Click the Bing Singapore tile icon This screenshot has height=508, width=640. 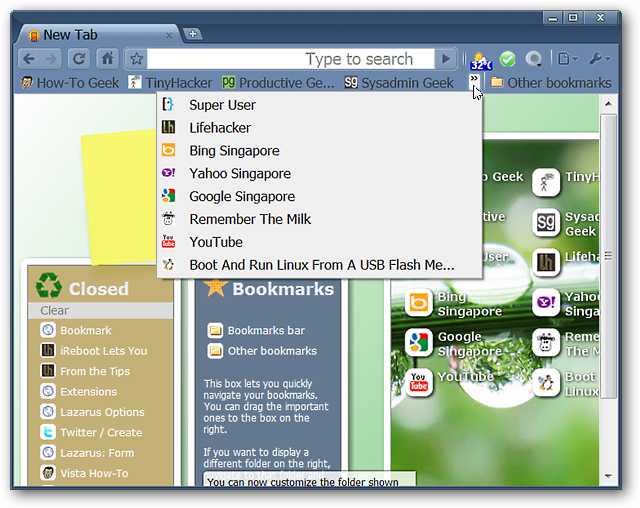click(x=419, y=303)
